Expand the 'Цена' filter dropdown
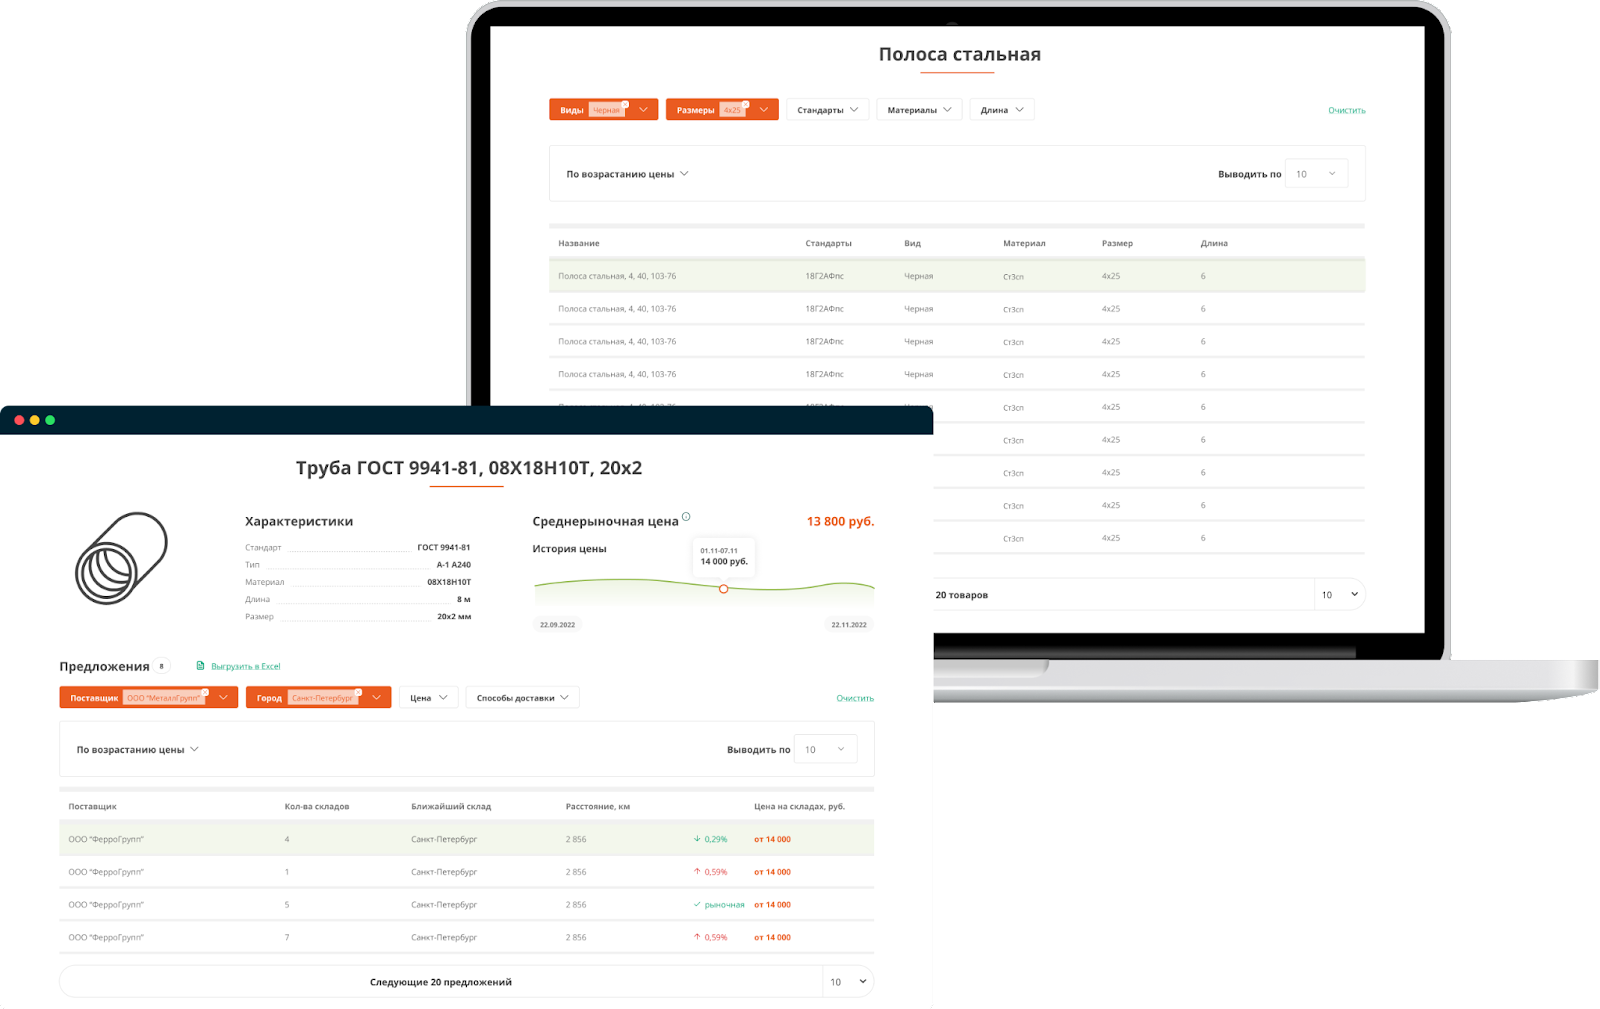Viewport: 1600px width, 1009px height. pos(428,698)
